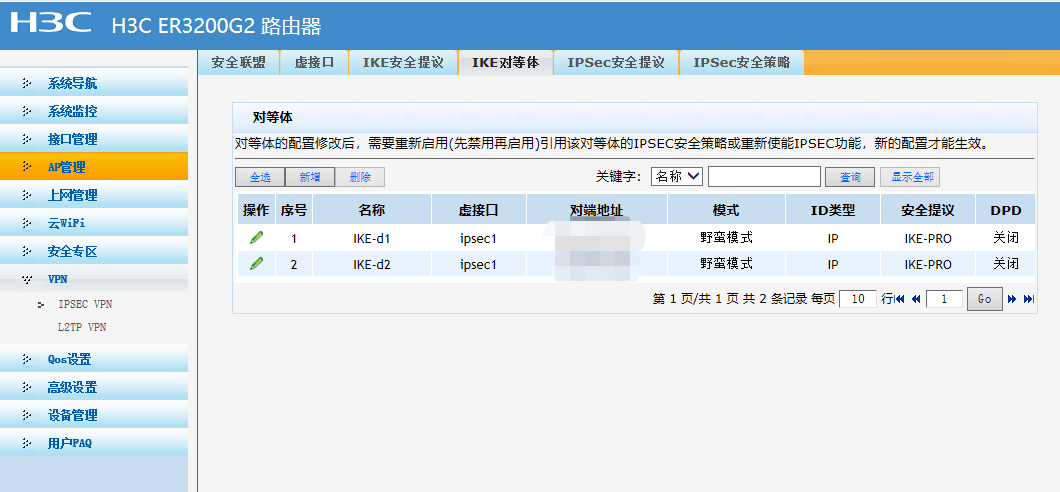The height and width of the screenshot is (492, 1060).
Task: Click the 对端地址 column header
Action: click(x=596, y=210)
